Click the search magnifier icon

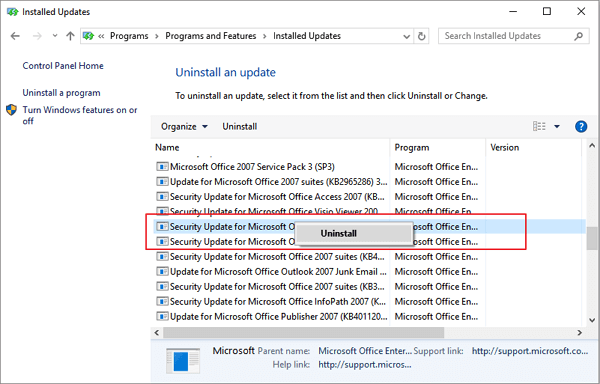(x=579, y=36)
